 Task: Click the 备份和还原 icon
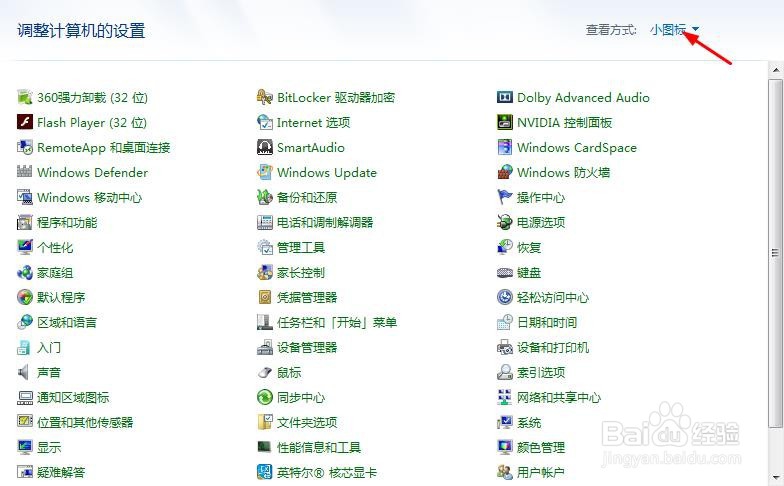click(x=264, y=197)
